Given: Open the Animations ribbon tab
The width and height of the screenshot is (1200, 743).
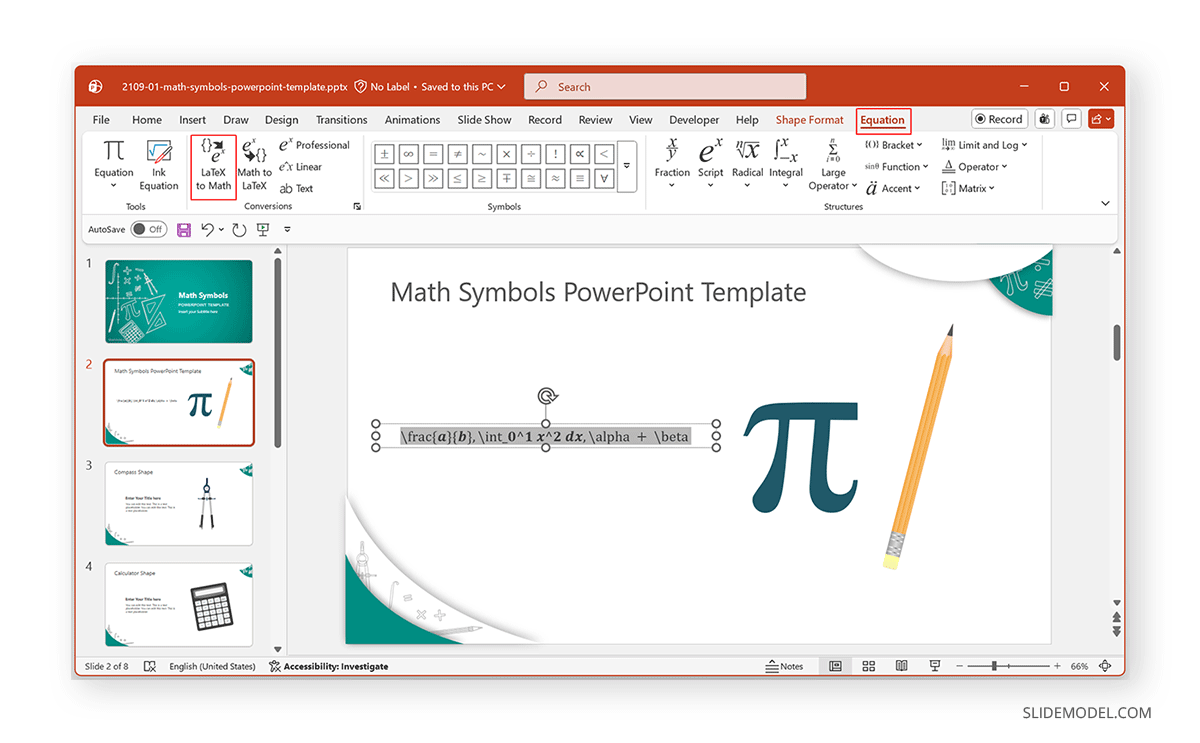Looking at the screenshot, I should (x=412, y=119).
